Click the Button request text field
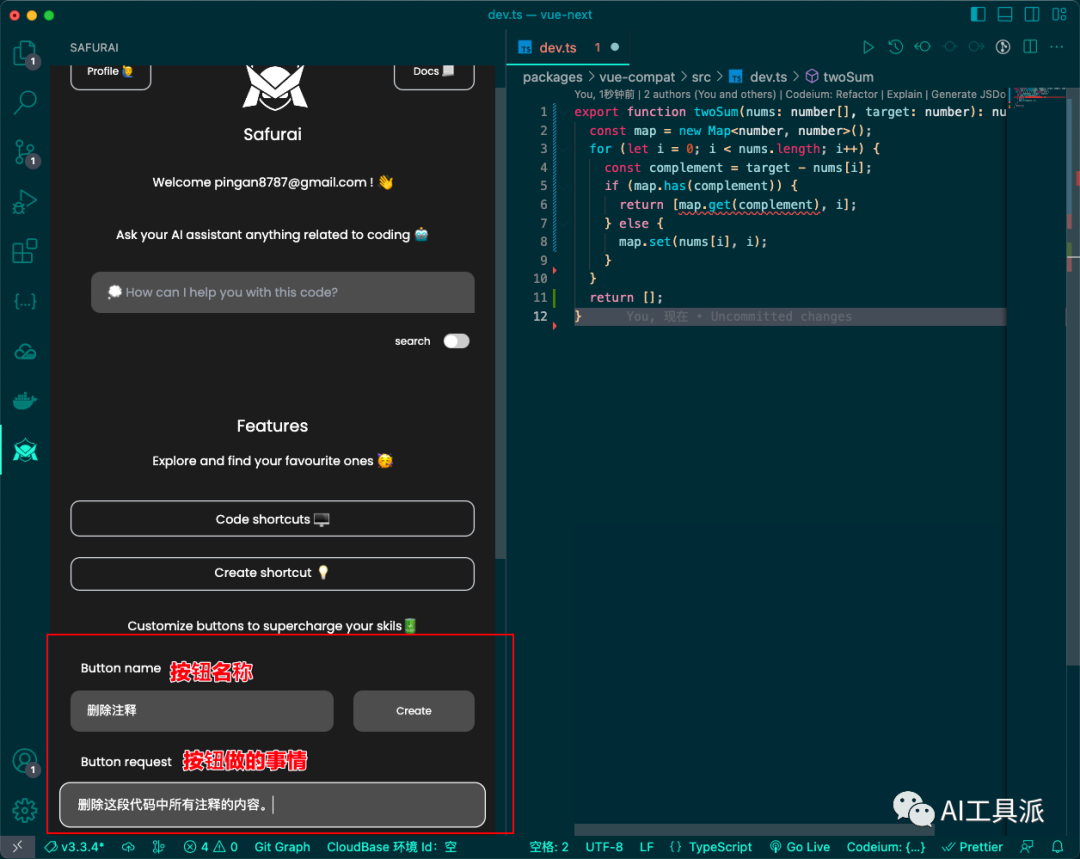 [x=272, y=805]
